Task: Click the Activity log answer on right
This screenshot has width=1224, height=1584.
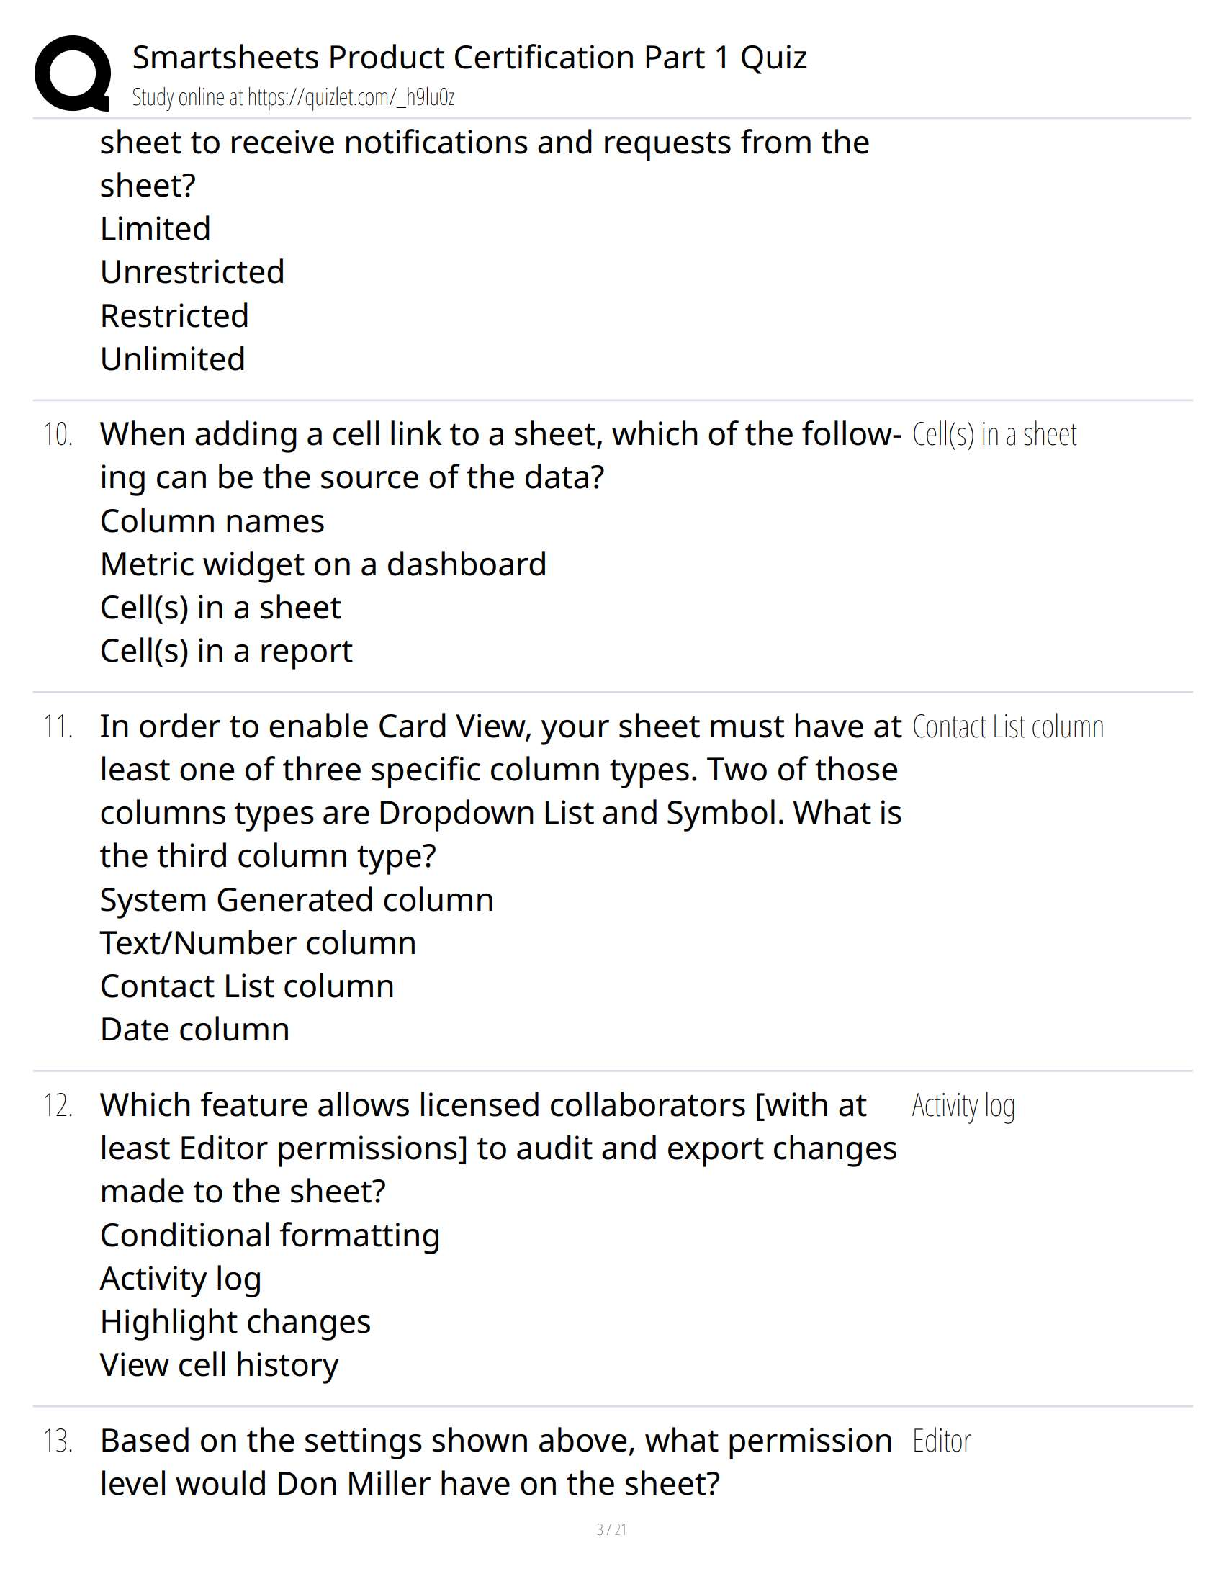Action: [963, 1106]
